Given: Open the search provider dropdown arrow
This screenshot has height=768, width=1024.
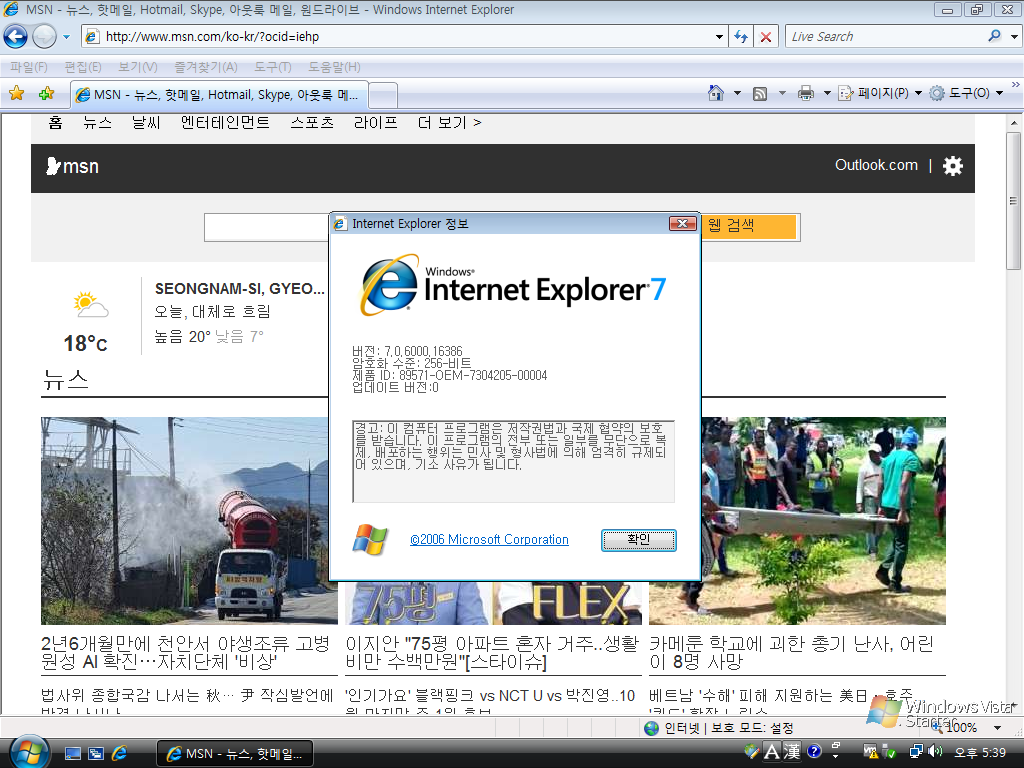Looking at the screenshot, I should coord(1014,37).
